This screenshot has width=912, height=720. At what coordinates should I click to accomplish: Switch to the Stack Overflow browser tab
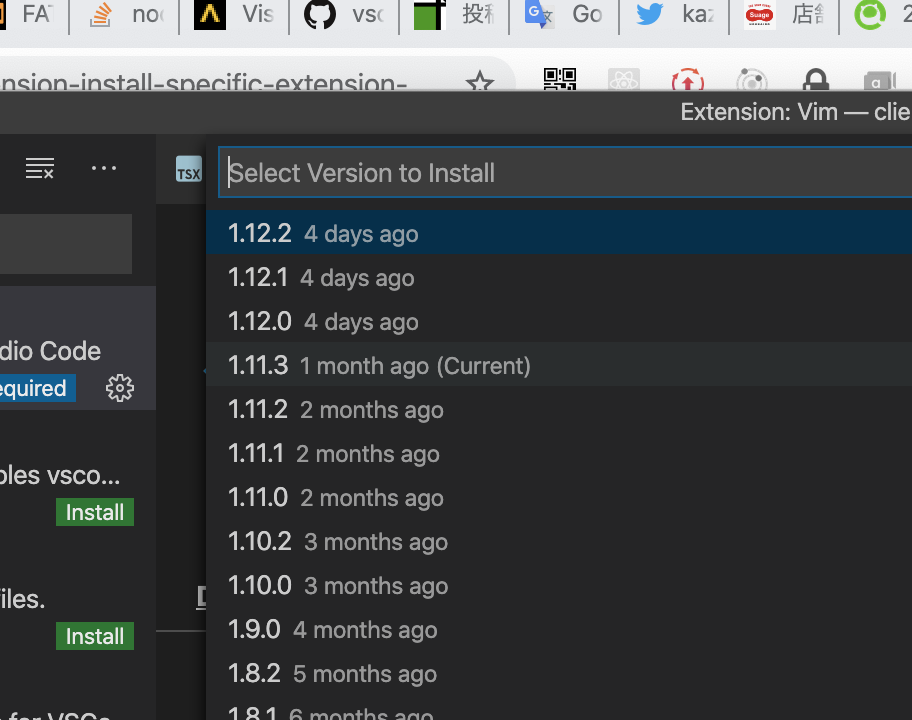point(124,15)
